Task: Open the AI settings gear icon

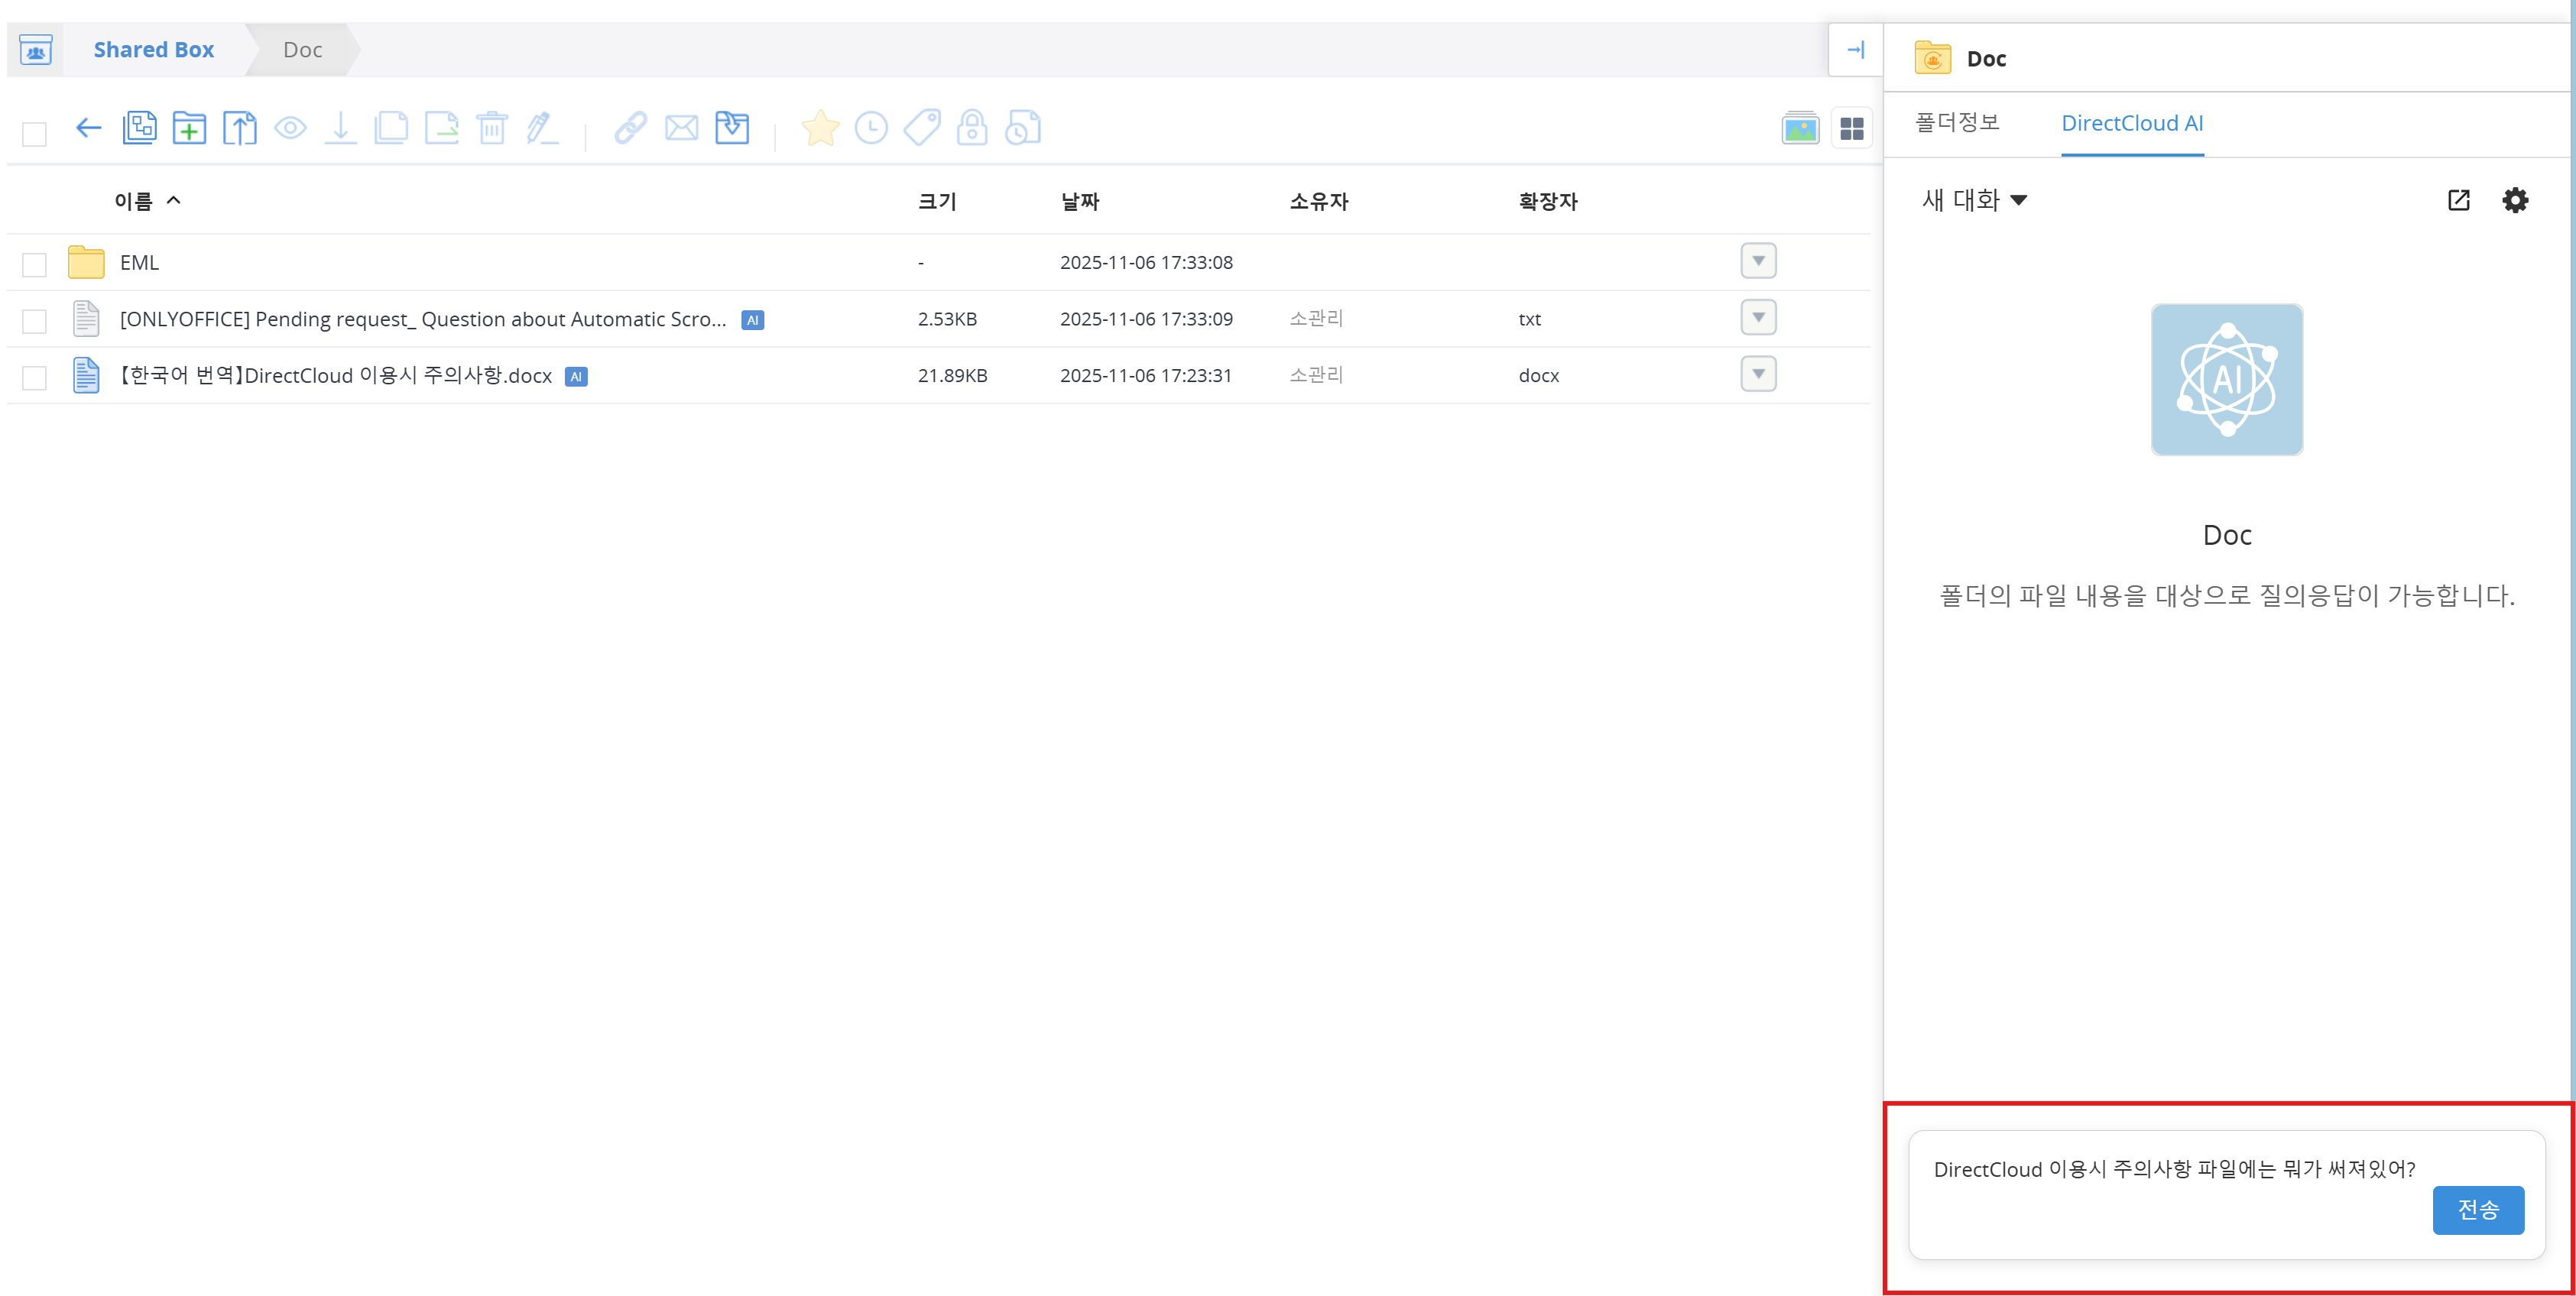Action: (x=2514, y=200)
